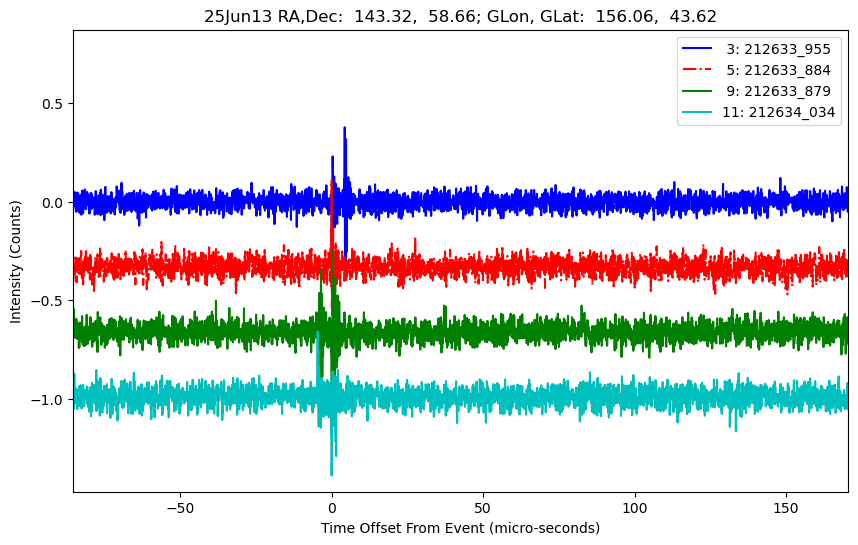Viewport: 858px width, 545px height.
Task: Click the −0.5 y-axis tick label
Action: coord(49,301)
